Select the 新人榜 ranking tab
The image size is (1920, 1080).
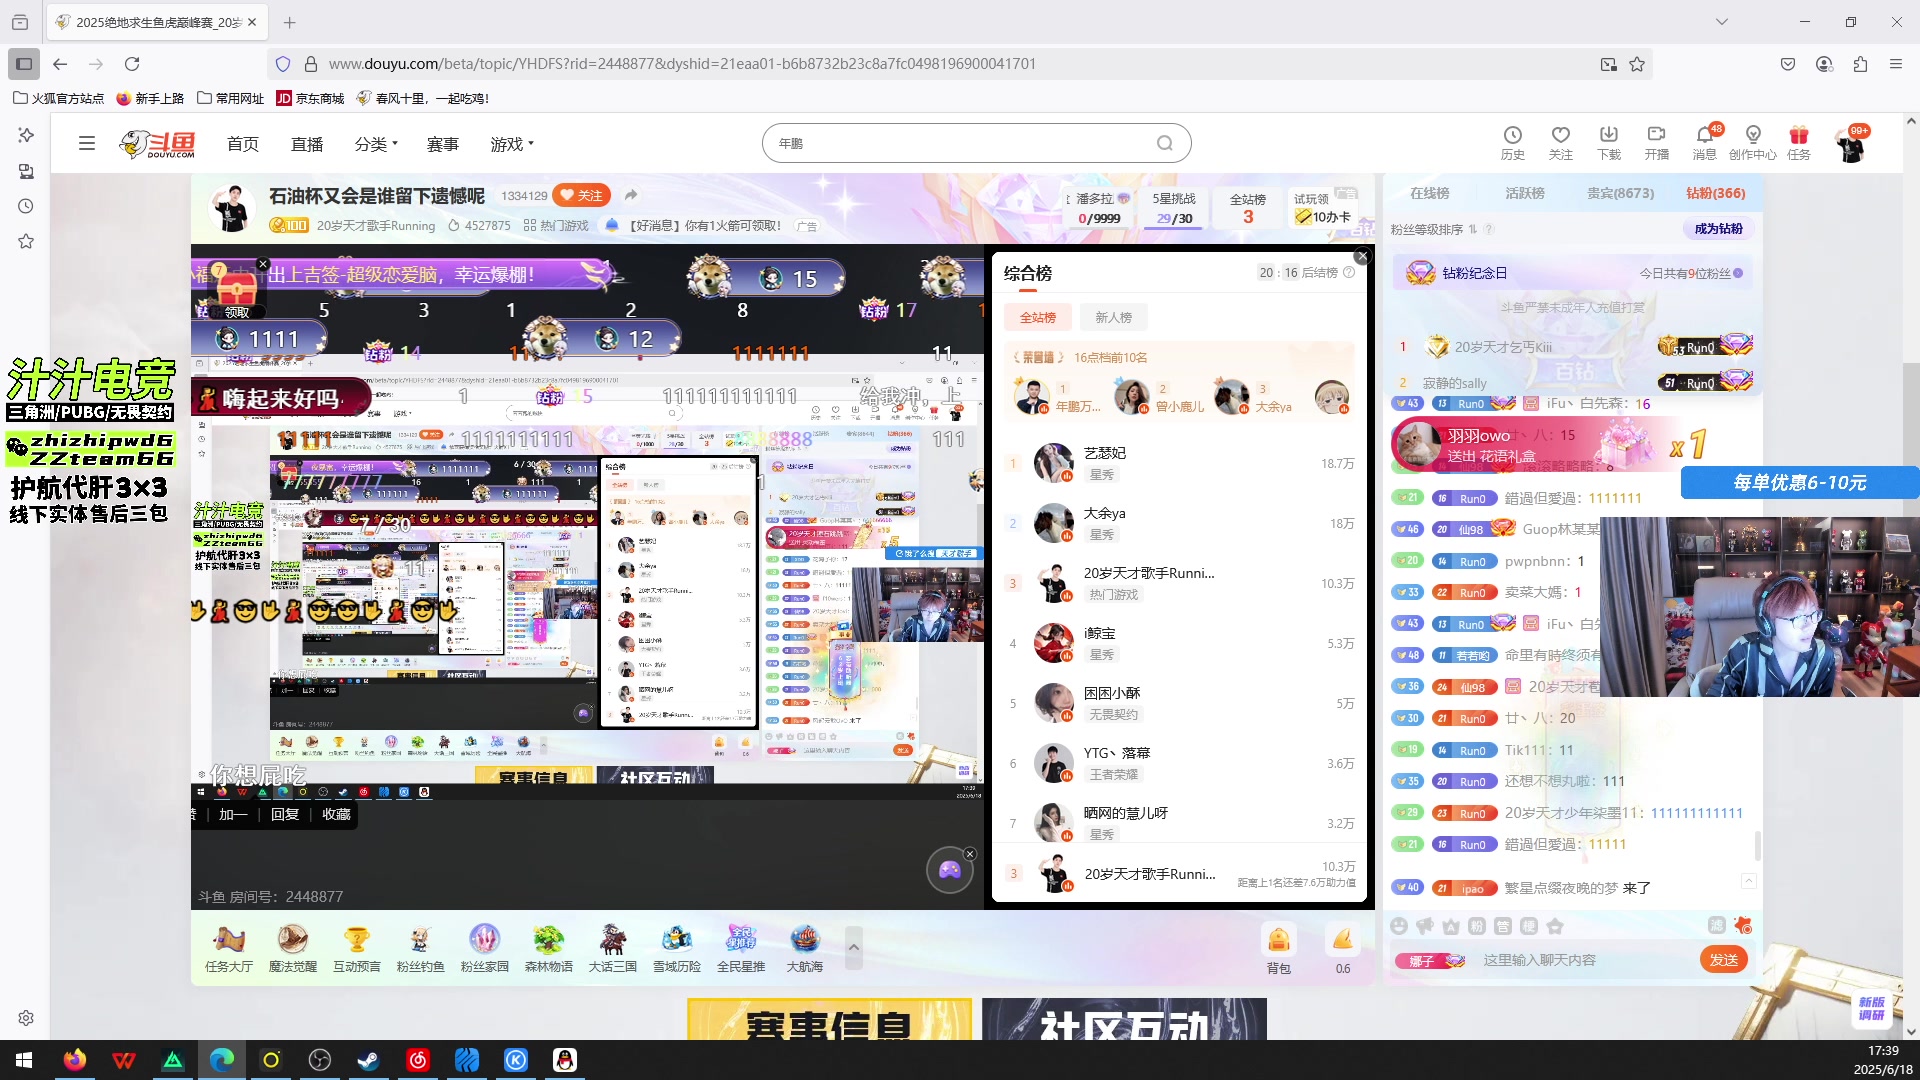coord(1113,317)
